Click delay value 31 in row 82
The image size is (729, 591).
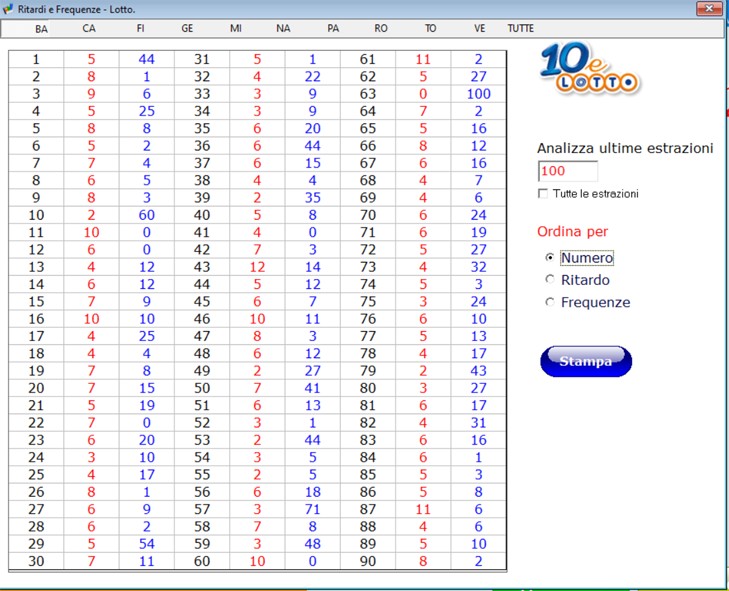click(x=478, y=423)
